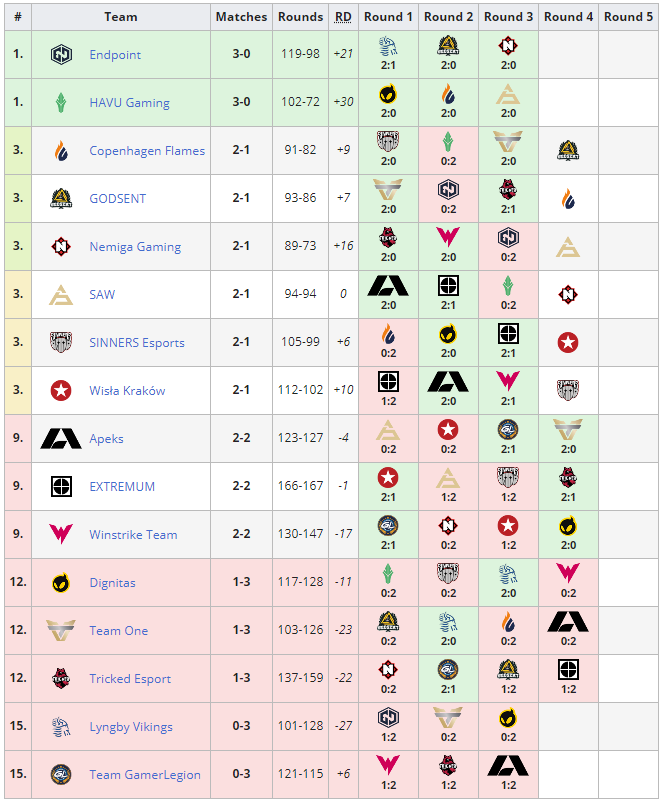Open the SINNERS Esports team link

point(137,343)
